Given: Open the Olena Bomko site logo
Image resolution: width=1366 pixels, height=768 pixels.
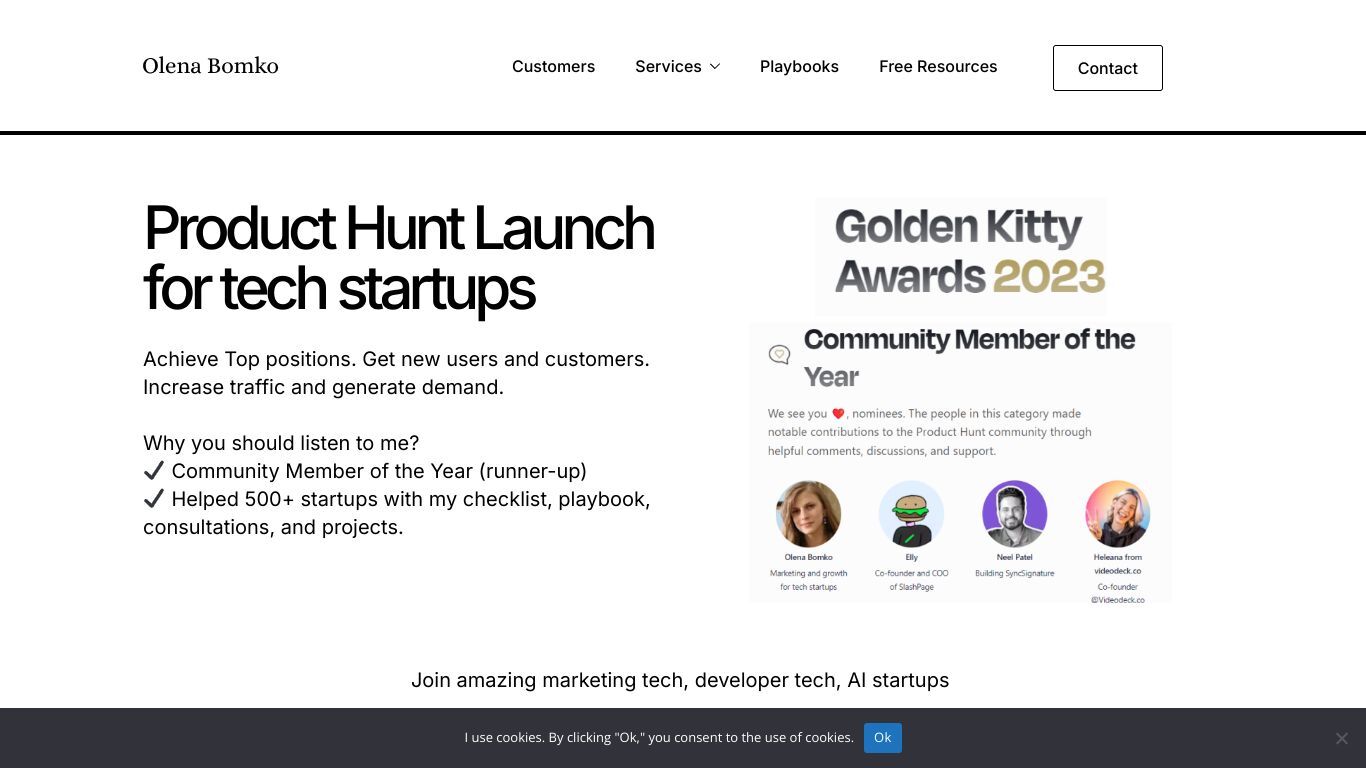Looking at the screenshot, I should [210, 66].
